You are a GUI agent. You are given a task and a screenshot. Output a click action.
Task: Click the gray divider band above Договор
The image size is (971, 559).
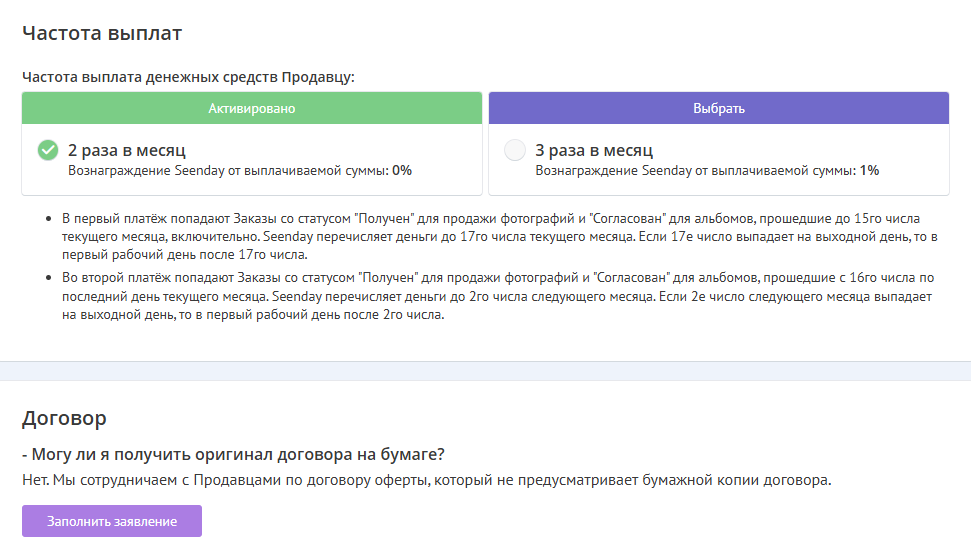[x=485, y=370]
